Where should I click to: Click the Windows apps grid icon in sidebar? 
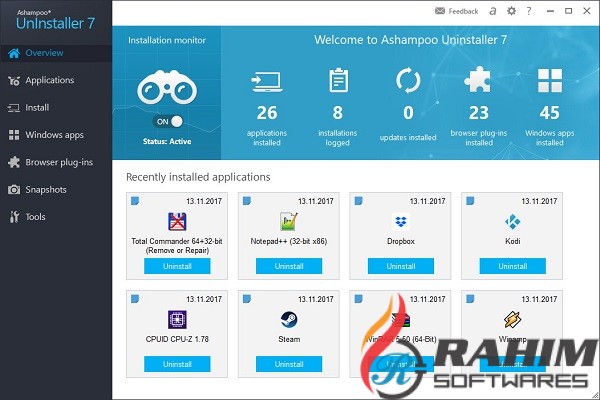pyautogui.click(x=14, y=135)
